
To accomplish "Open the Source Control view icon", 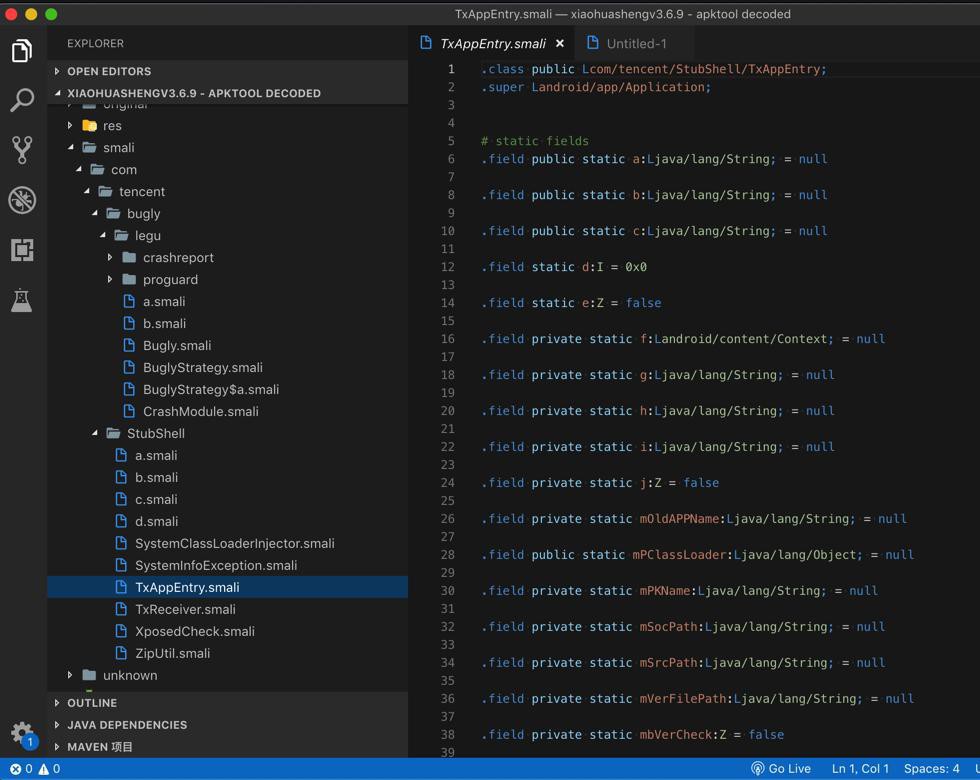I will tap(22, 150).
